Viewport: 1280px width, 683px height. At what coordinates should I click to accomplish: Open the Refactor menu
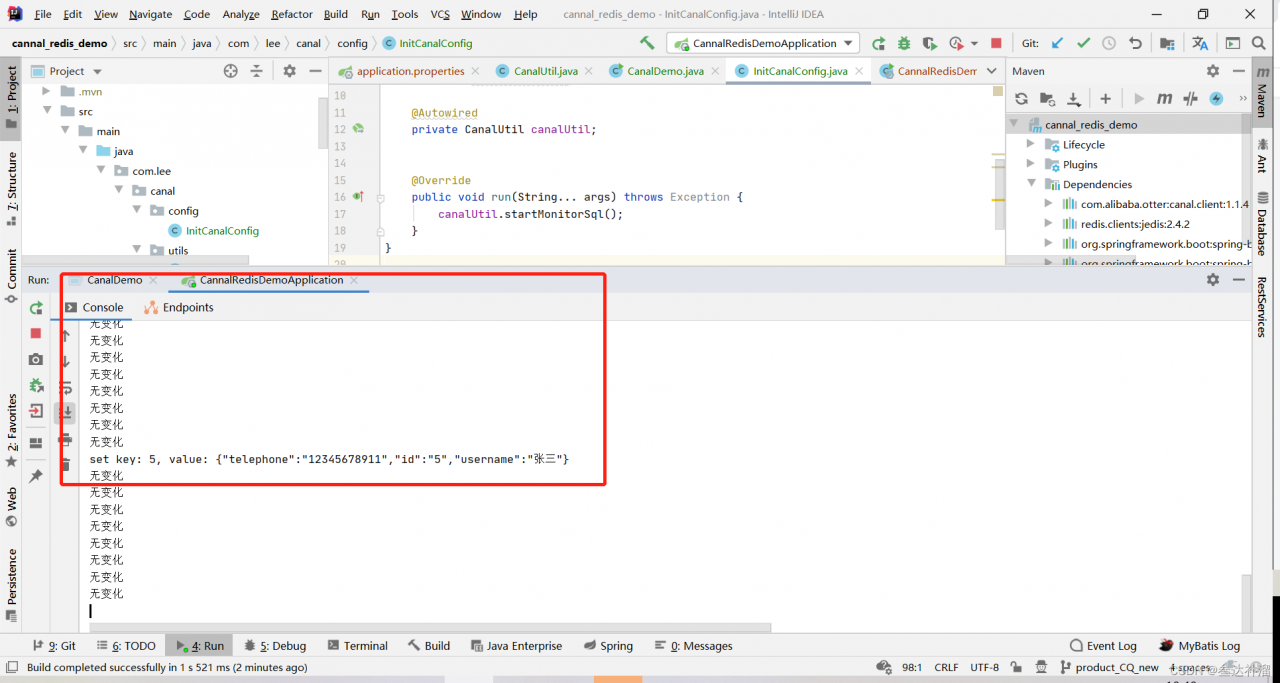click(x=291, y=14)
